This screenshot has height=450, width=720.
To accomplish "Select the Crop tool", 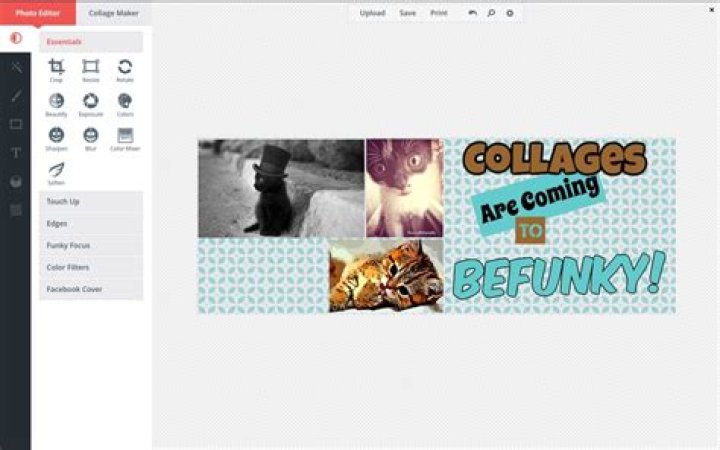I will 56,70.
